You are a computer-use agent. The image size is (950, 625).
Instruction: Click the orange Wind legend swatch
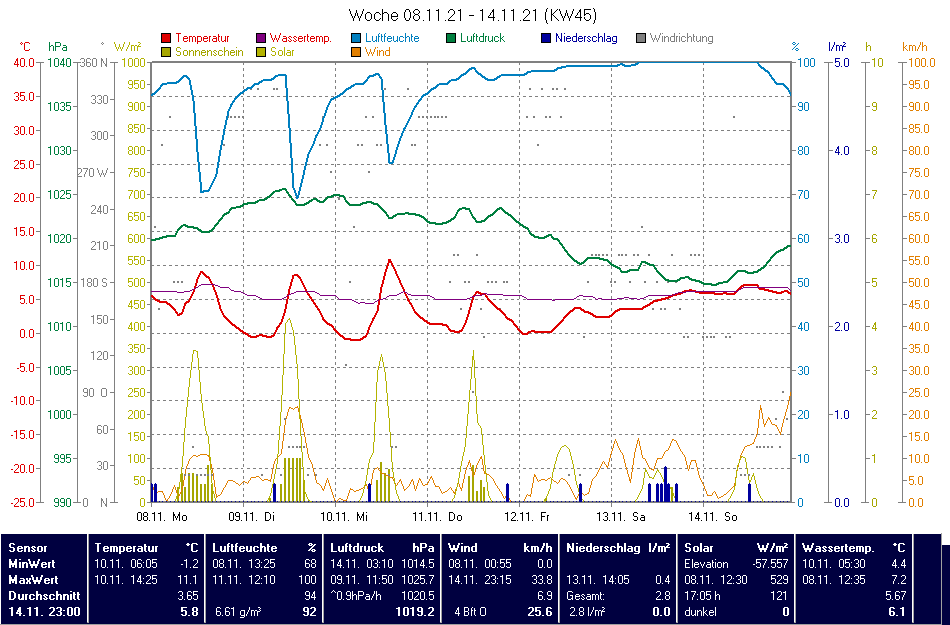click(x=356, y=52)
